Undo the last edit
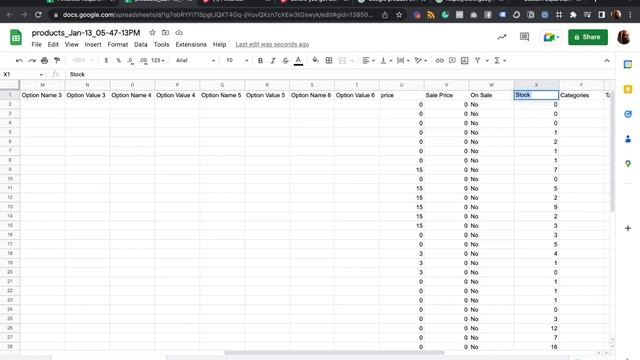 click(19, 60)
